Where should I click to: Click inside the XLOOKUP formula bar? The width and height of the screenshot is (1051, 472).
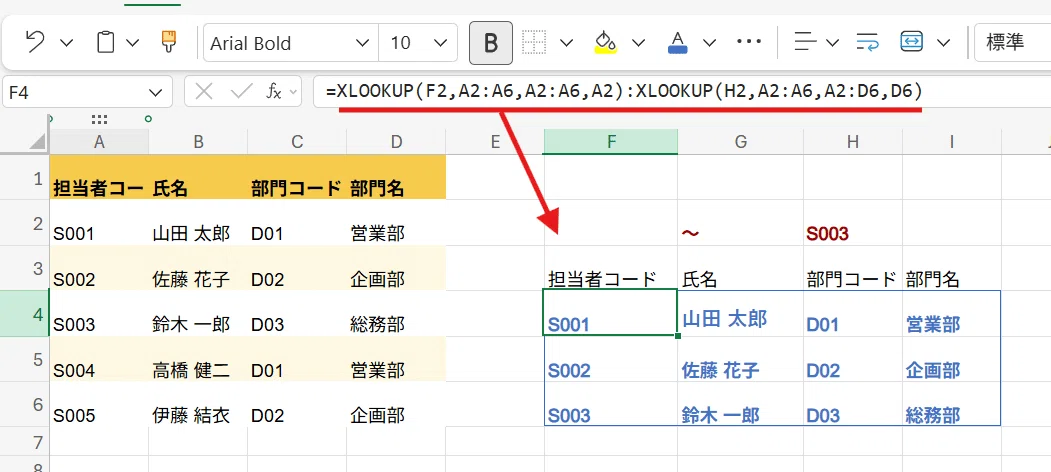[x=682, y=92]
